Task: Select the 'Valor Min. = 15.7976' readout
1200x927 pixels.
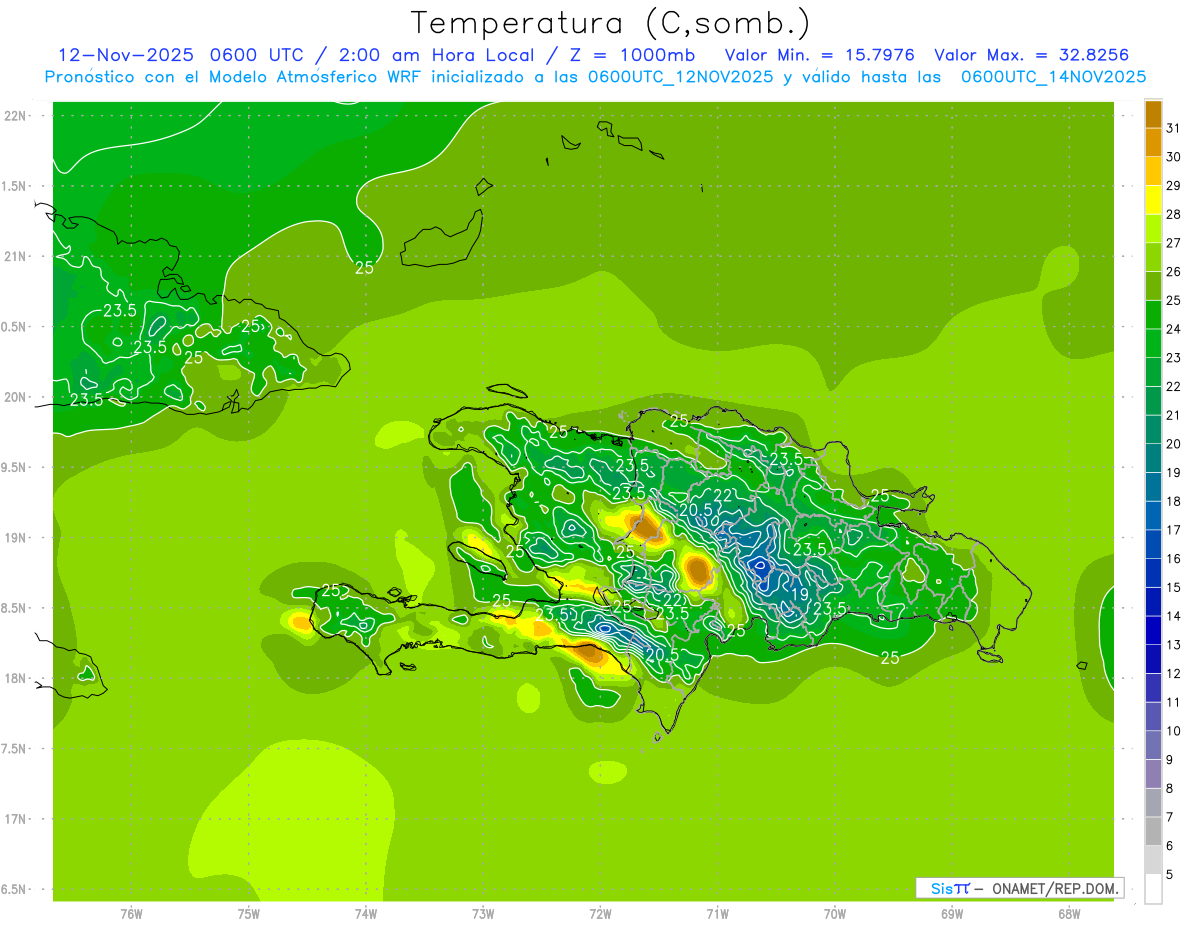Action: pyautogui.click(x=819, y=55)
